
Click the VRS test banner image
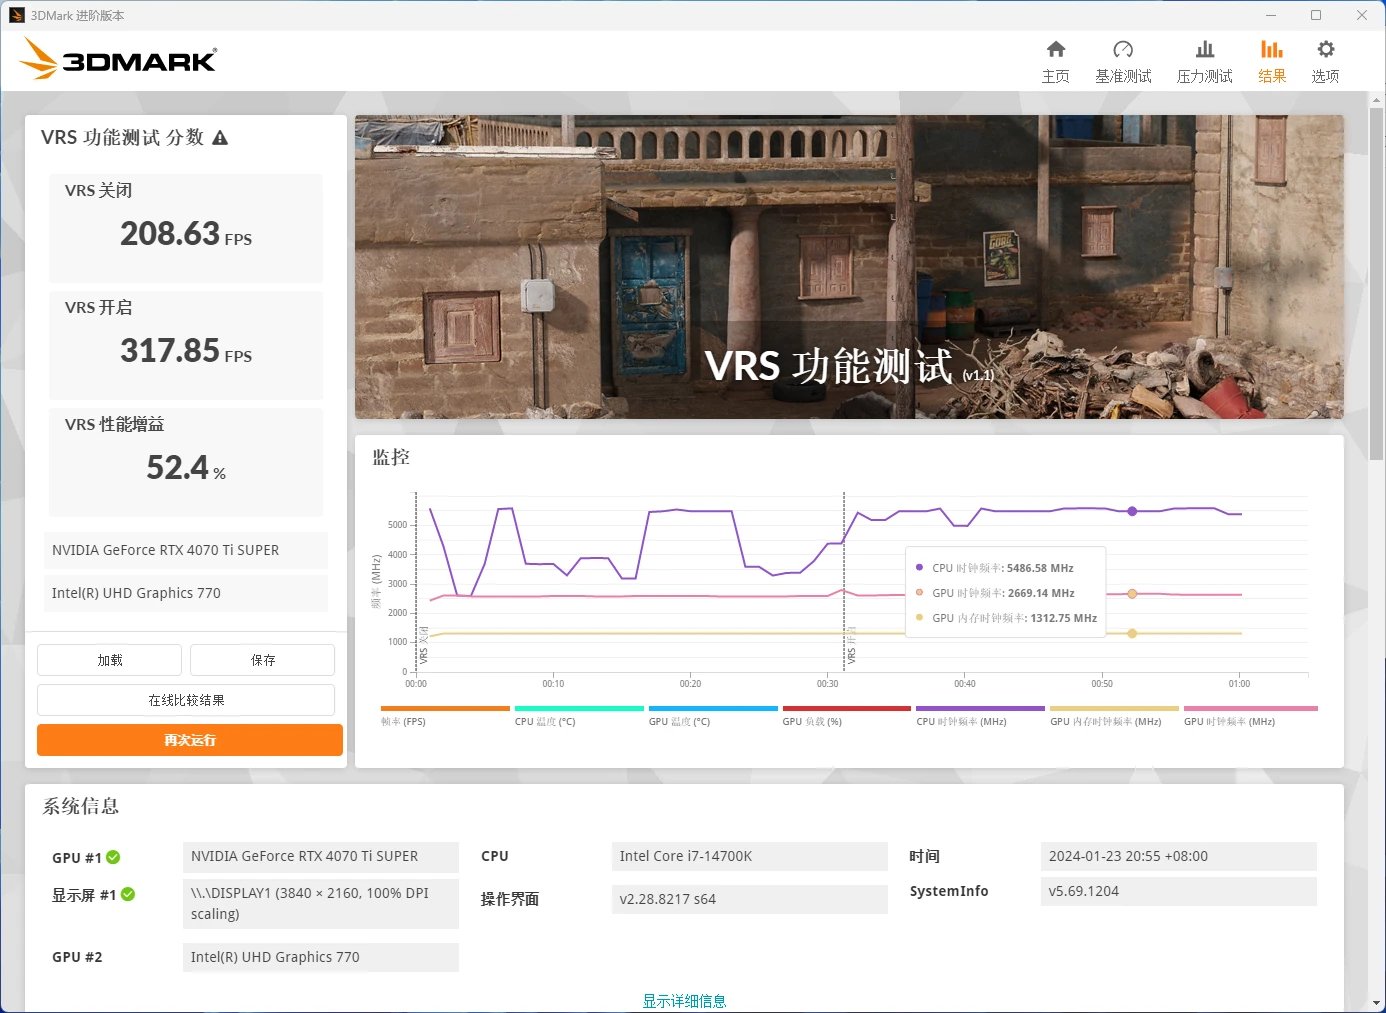[x=849, y=267]
